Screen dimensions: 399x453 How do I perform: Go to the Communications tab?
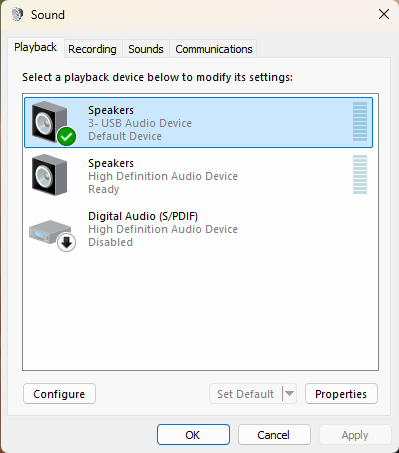click(x=214, y=49)
